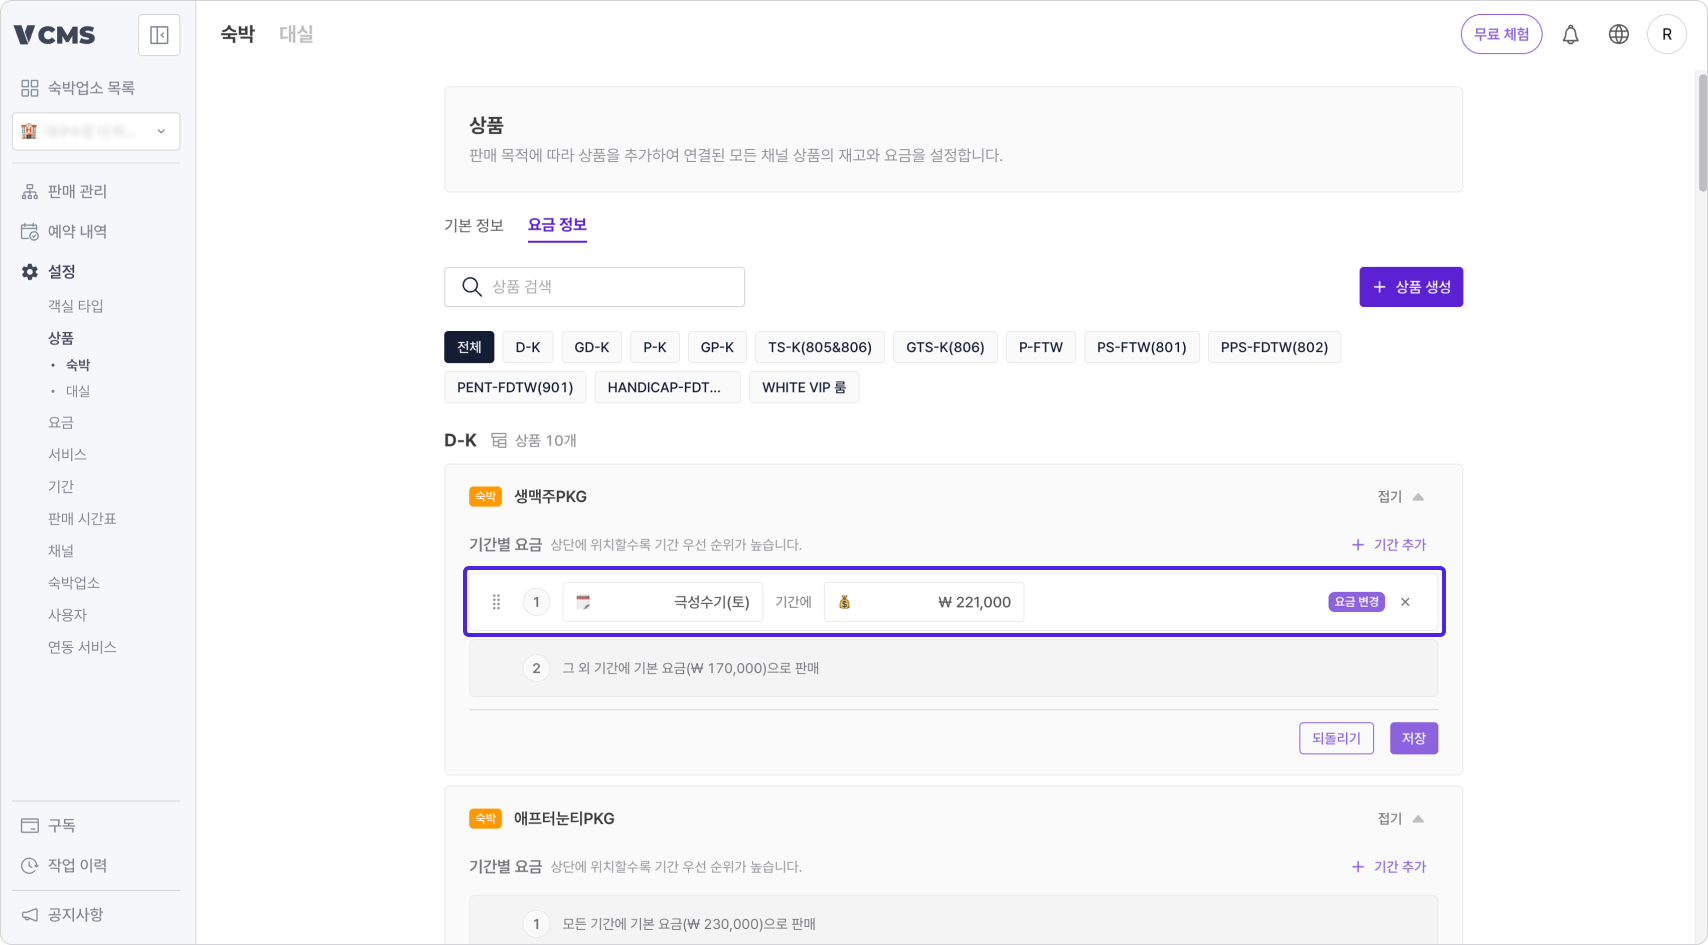Click the globe language icon
The height and width of the screenshot is (945, 1708).
point(1618,33)
